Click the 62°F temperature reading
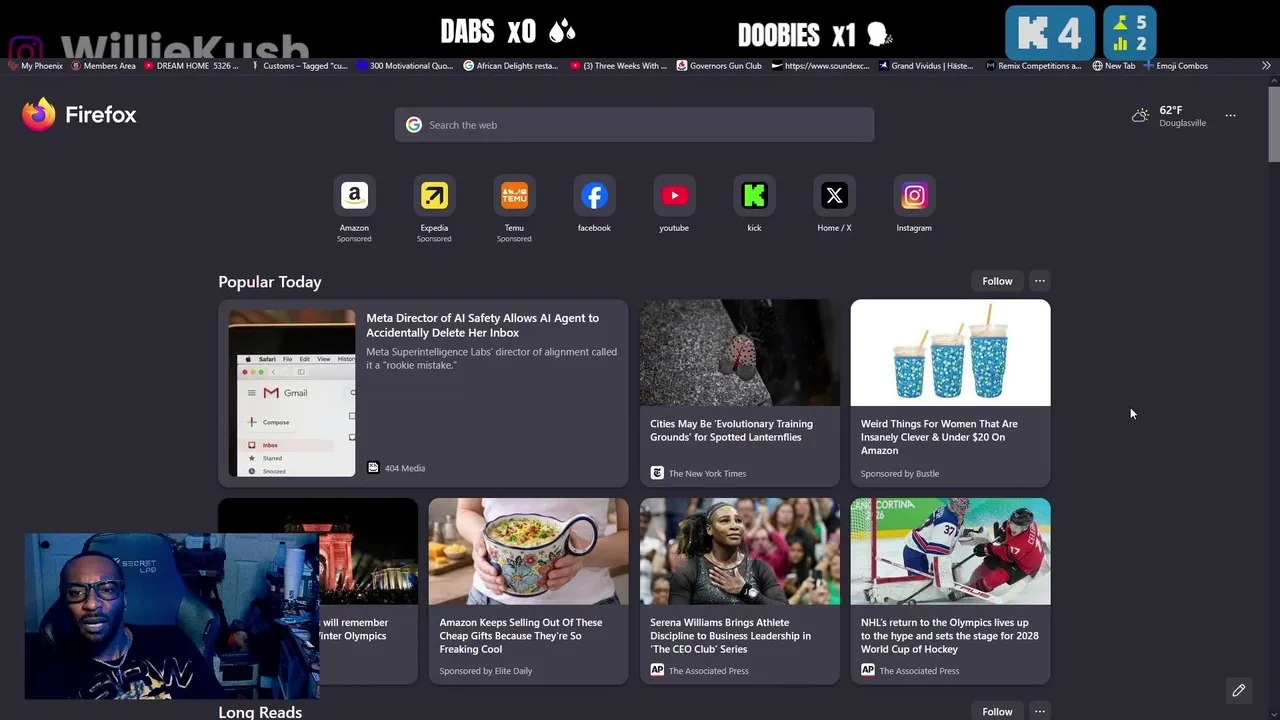This screenshot has width=1280, height=720. [x=1171, y=110]
